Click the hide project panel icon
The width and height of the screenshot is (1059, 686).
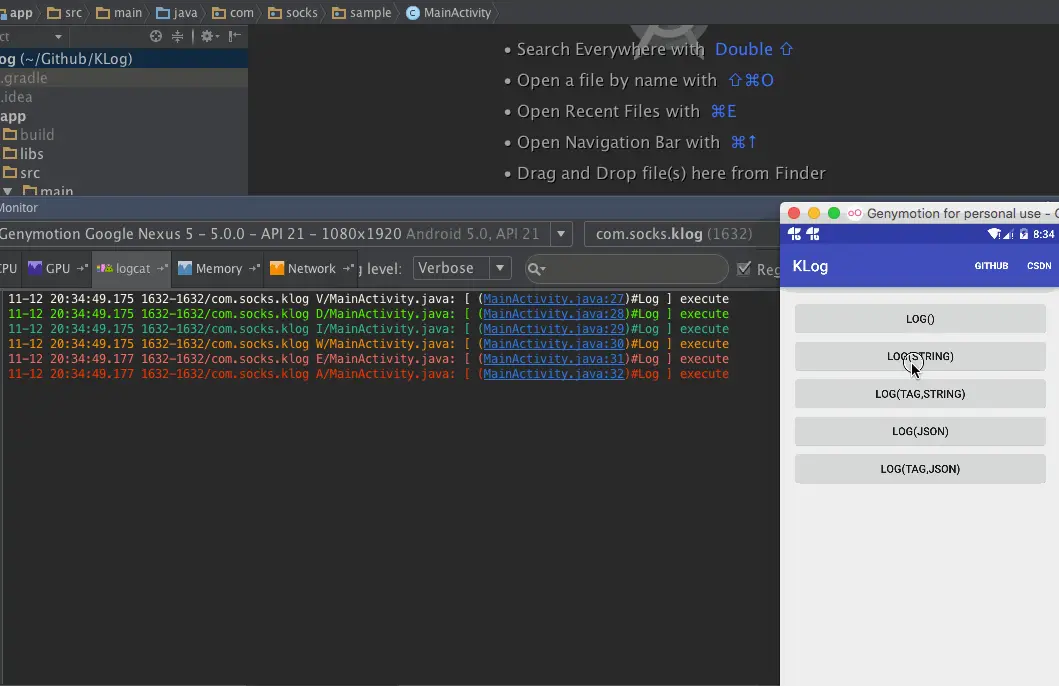tap(234, 36)
